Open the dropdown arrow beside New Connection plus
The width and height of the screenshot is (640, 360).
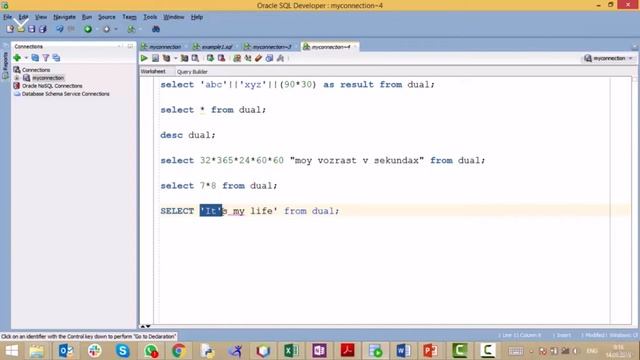click(x=26, y=58)
